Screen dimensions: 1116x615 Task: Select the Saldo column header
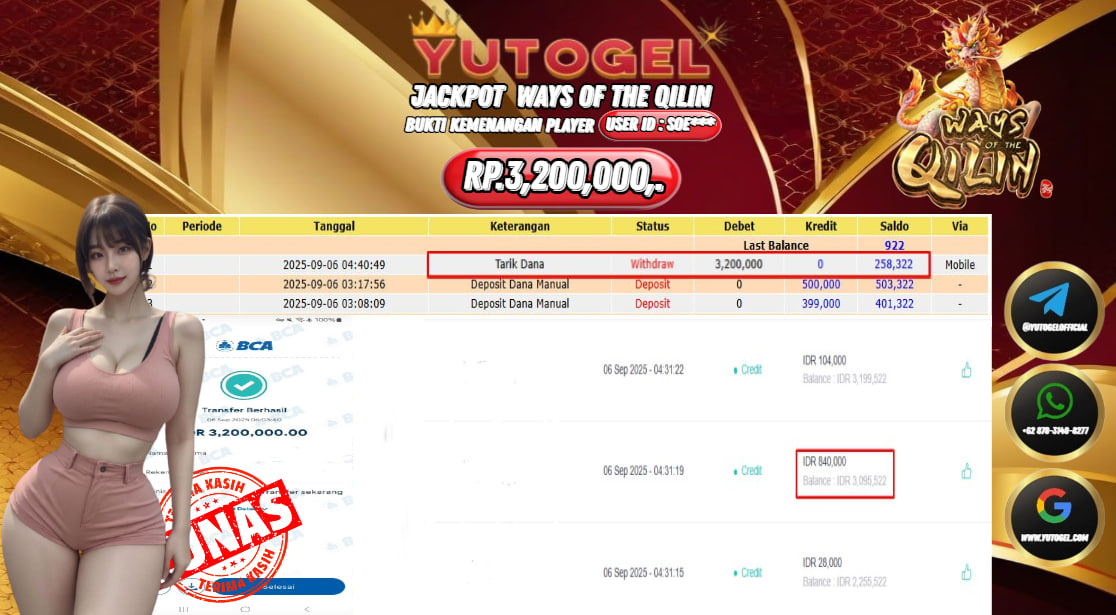[894, 226]
